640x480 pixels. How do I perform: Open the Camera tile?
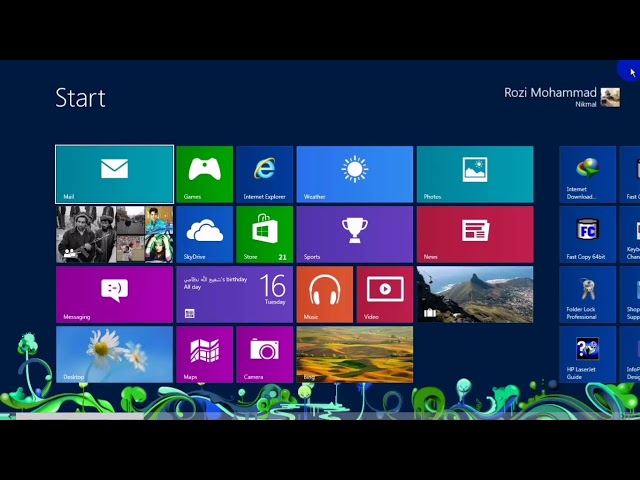(x=265, y=354)
